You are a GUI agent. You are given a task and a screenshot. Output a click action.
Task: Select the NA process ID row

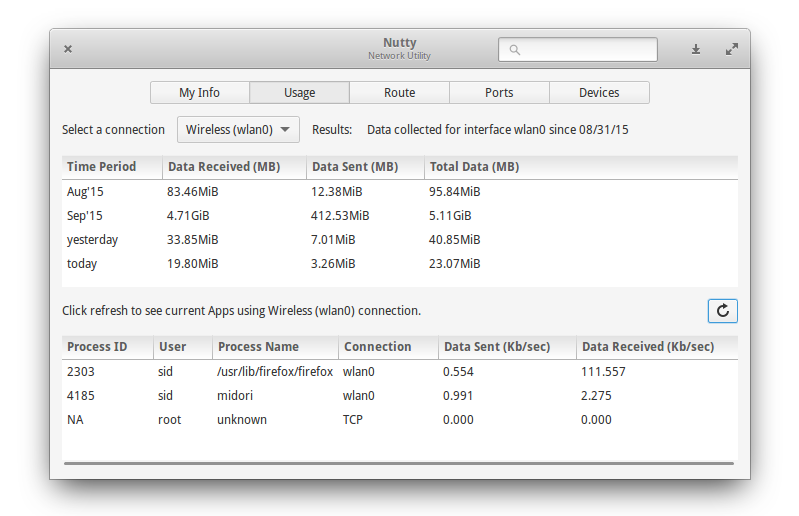click(x=400, y=420)
